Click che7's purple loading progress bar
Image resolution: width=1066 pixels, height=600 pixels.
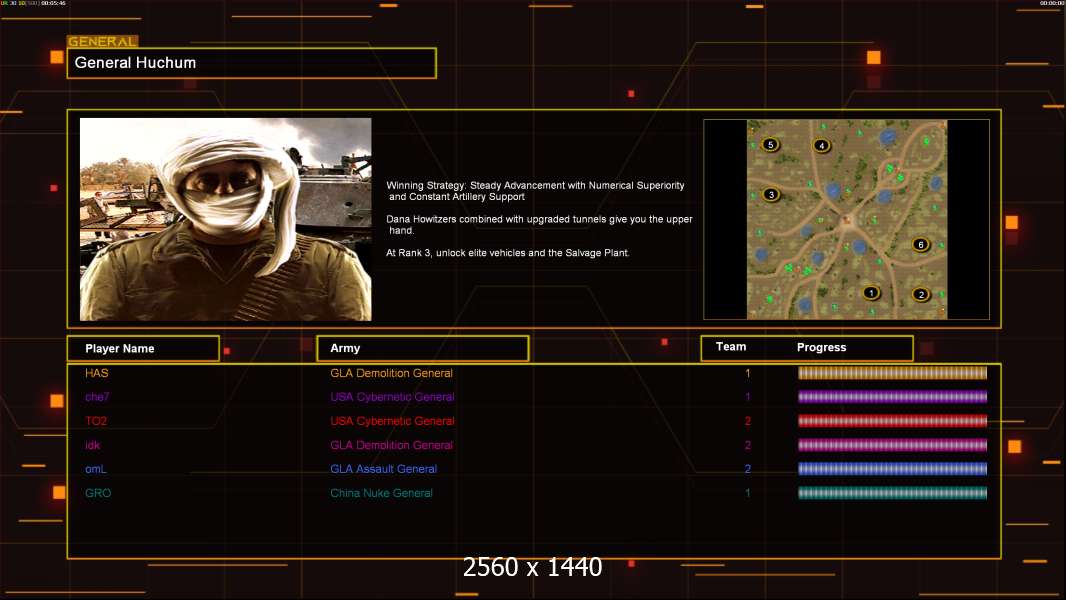pos(893,397)
